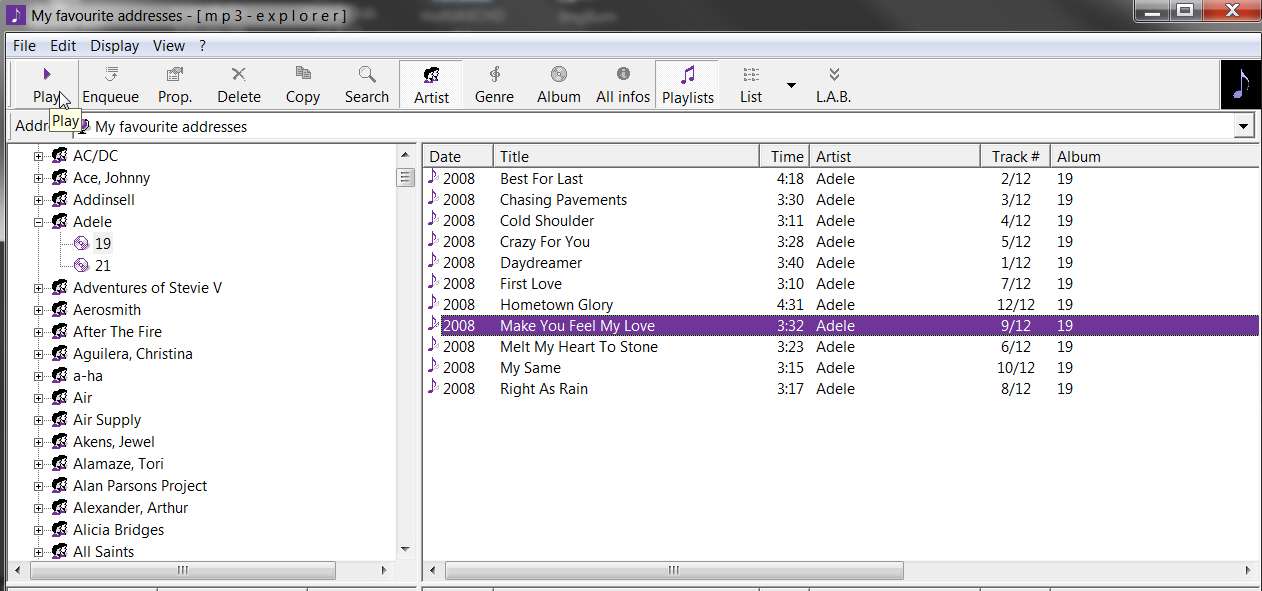Open the Edit menu
1262x591 pixels.
pyautogui.click(x=63, y=46)
